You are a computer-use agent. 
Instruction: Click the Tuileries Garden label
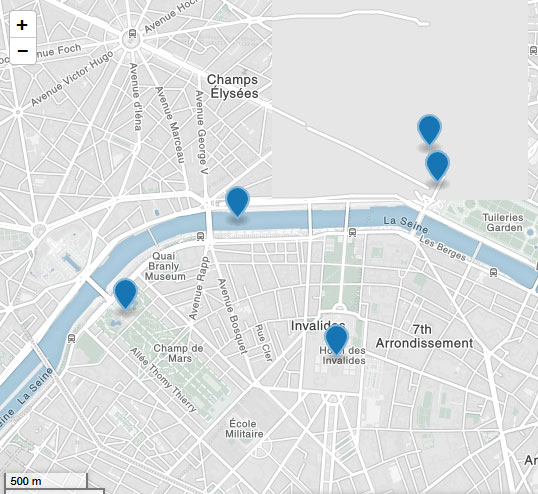(503, 222)
